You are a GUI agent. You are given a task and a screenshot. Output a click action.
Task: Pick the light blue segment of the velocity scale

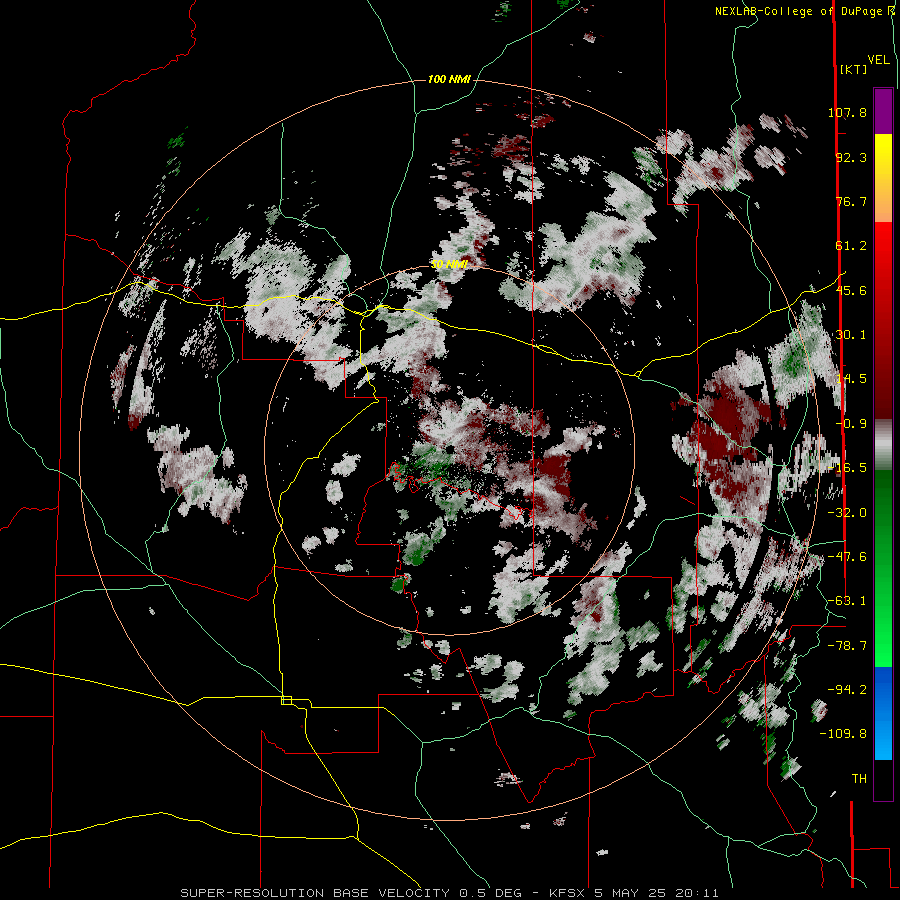point(883,740)
